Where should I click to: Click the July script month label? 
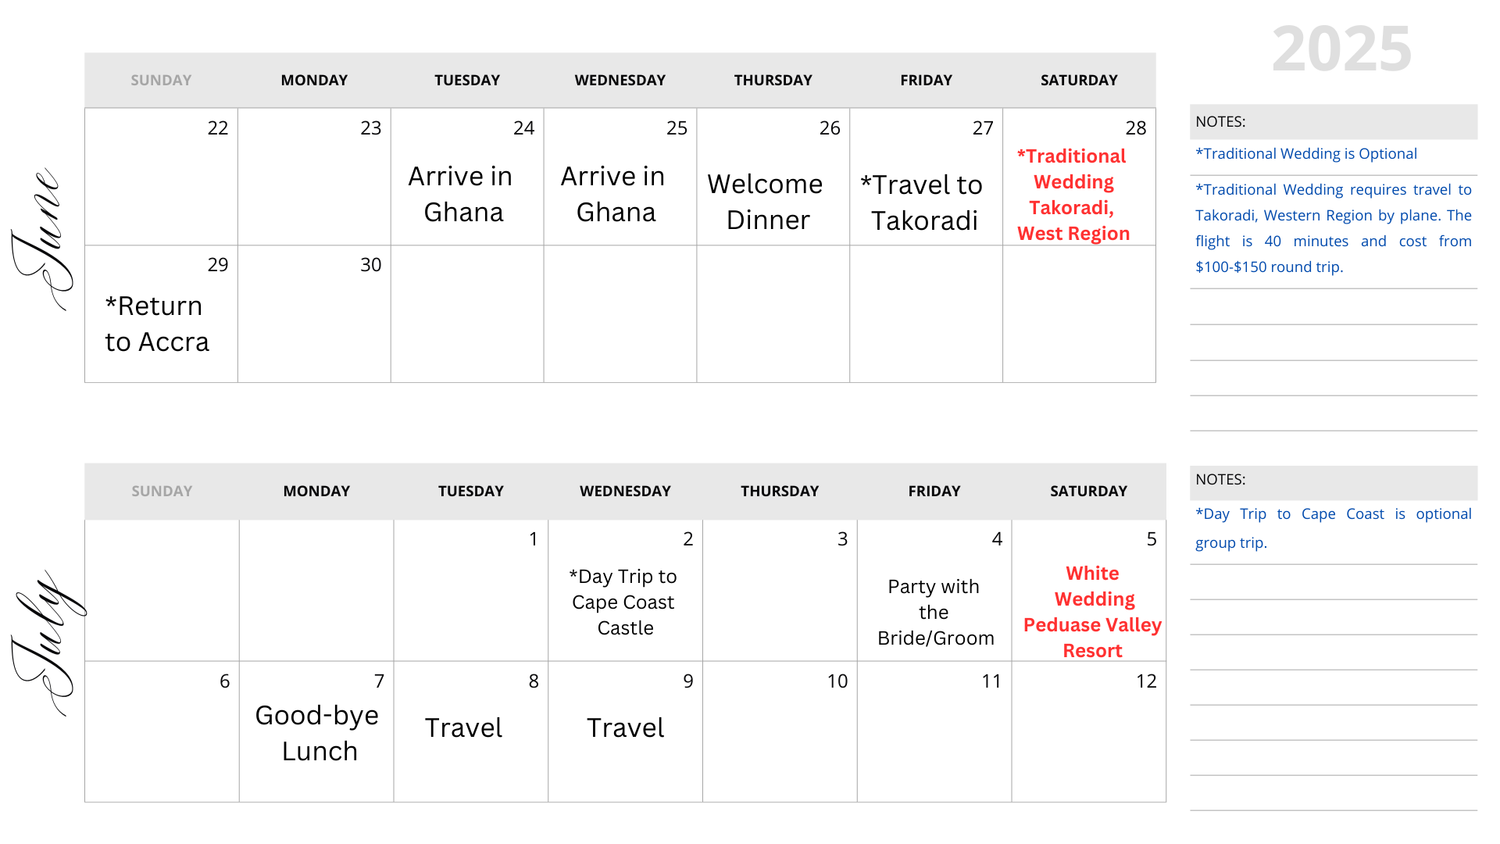click(47, 643)
